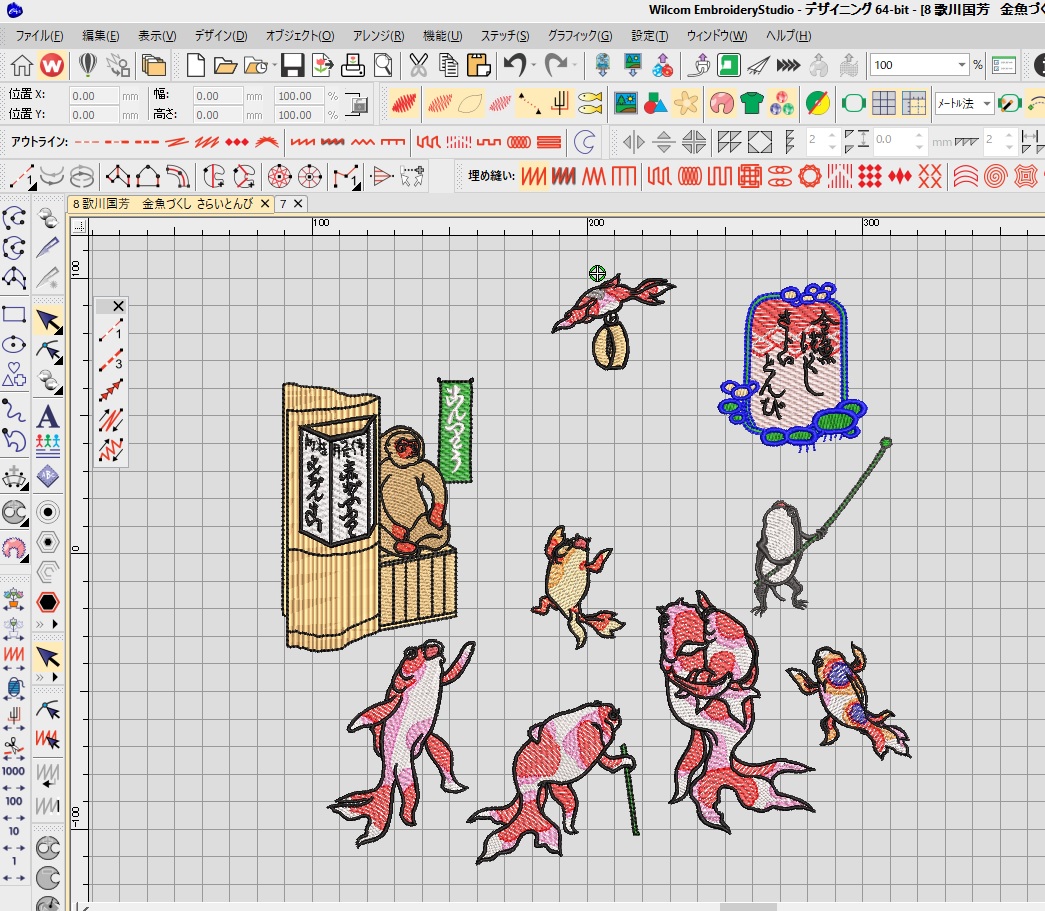Close the floating stitch angle tool palette
Viewport: 1045px width, 911px height.
pos(119,306)
